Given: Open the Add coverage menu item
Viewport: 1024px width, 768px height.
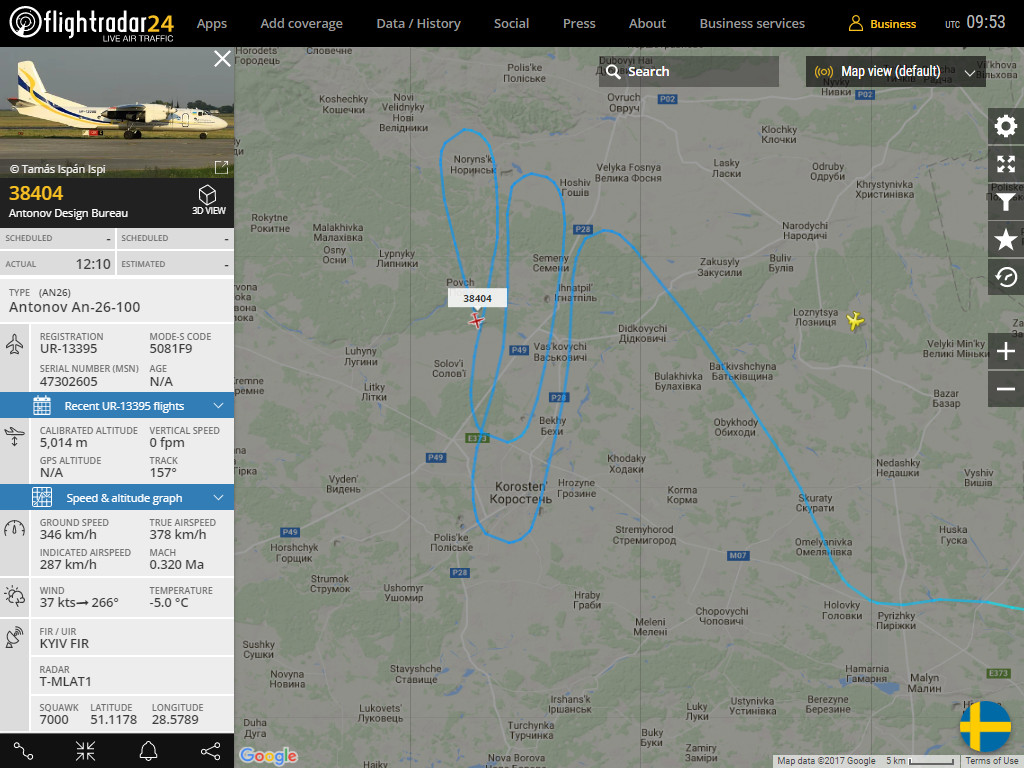Looking at the screenshot, I should (302, 24).
